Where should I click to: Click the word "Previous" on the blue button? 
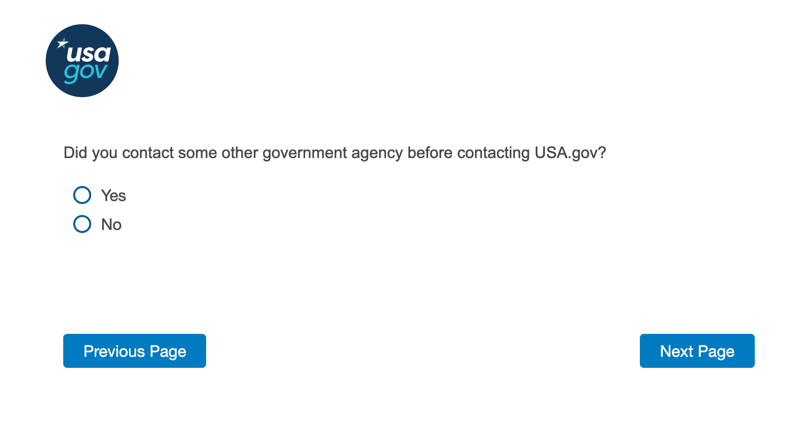[115, 351]
